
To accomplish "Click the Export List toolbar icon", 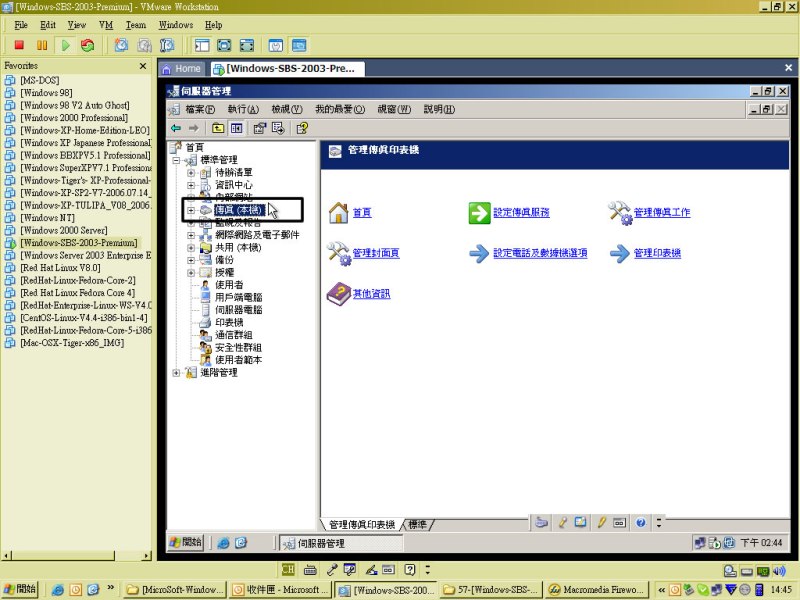I will coord(278,128).
